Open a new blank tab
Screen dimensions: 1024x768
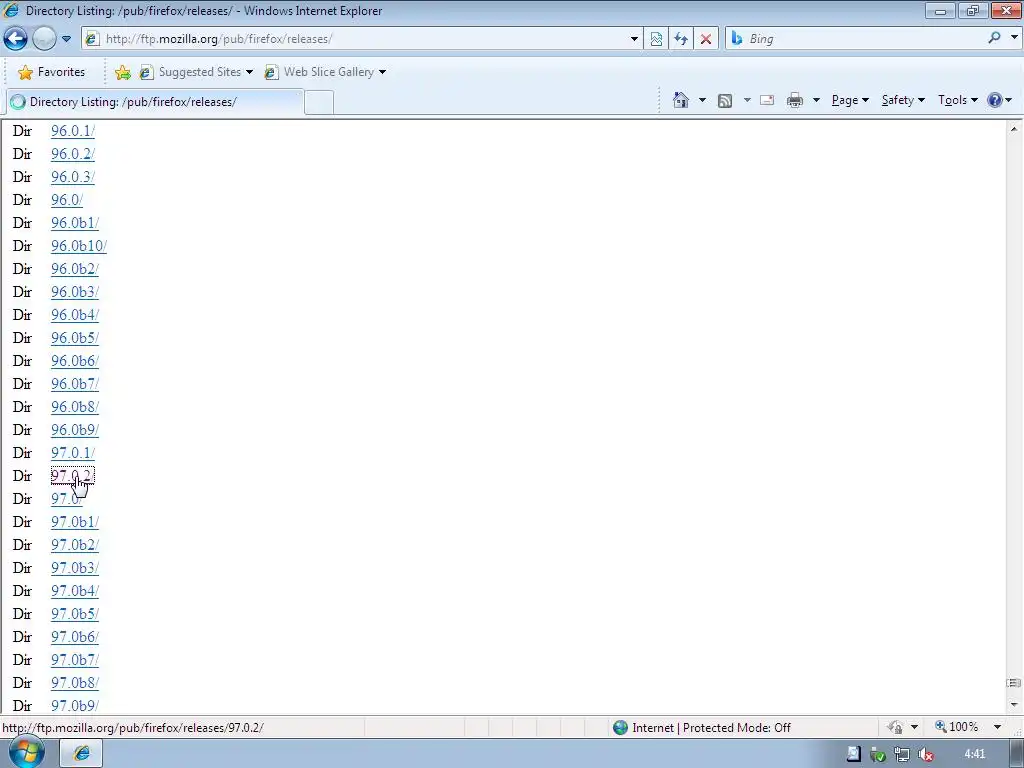point(319,102)
